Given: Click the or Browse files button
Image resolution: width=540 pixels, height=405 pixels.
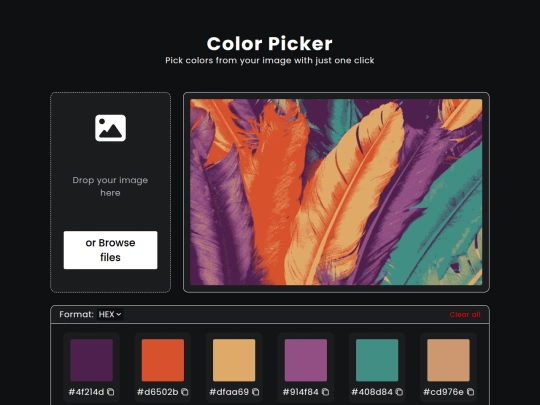Looking at the screenshot, I should [111, 250].
